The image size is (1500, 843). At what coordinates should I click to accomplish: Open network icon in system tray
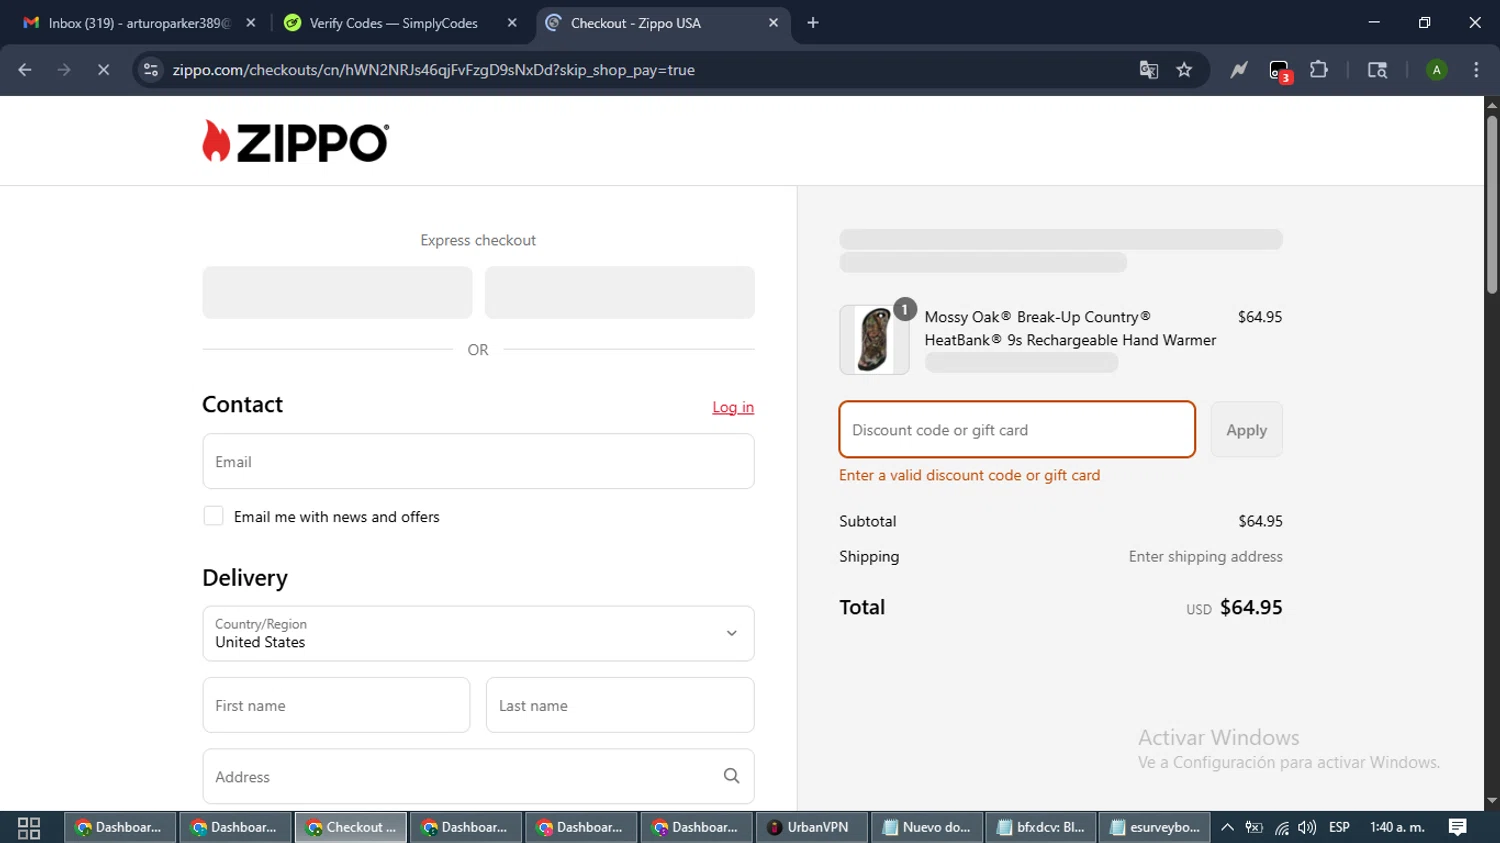tap(1281, 827)
